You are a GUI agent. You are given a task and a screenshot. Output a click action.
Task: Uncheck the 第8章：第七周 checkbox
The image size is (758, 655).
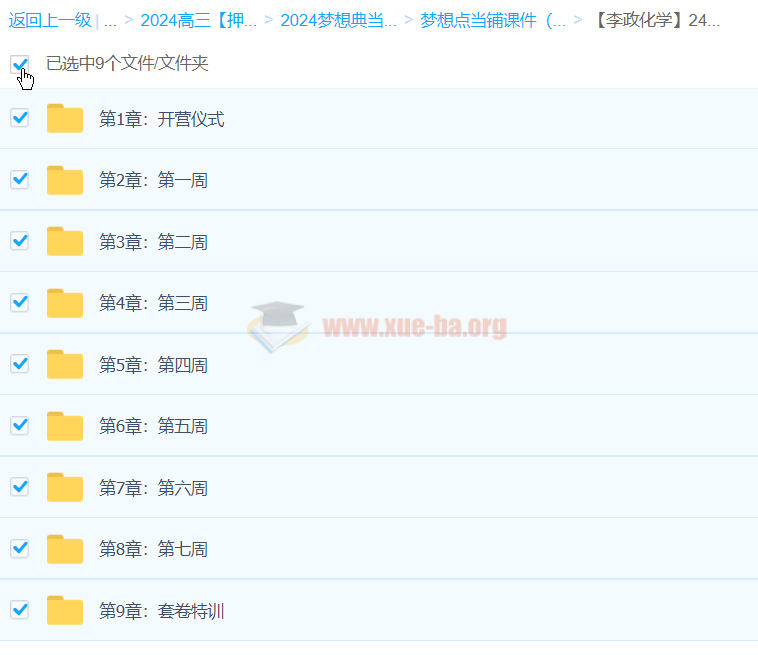[x=20, y=548]
